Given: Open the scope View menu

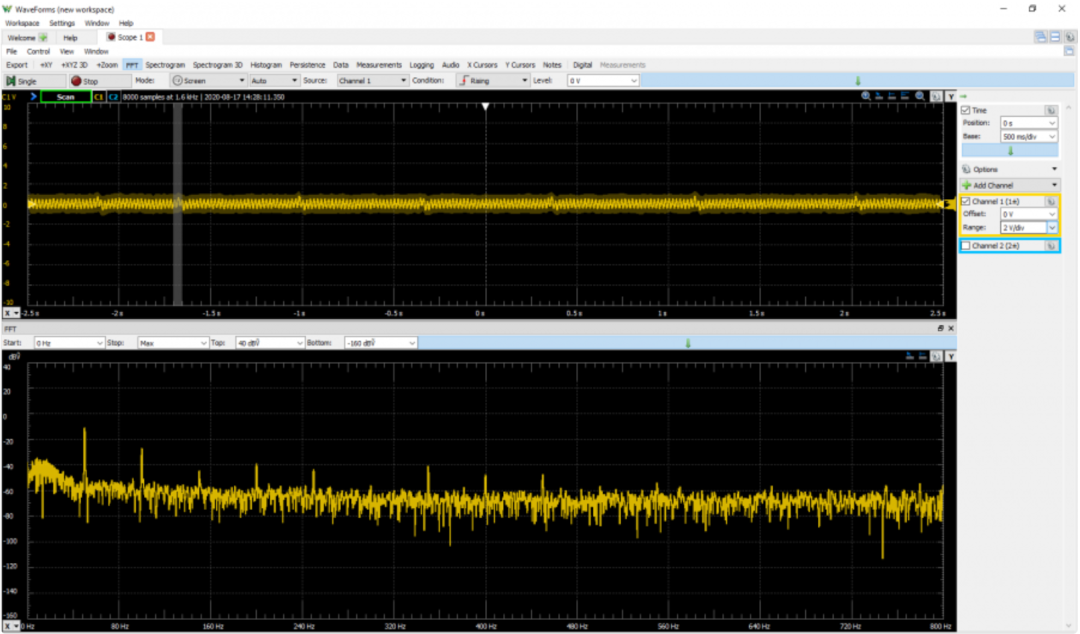Looking at the screenshot, I should (66, 51).
